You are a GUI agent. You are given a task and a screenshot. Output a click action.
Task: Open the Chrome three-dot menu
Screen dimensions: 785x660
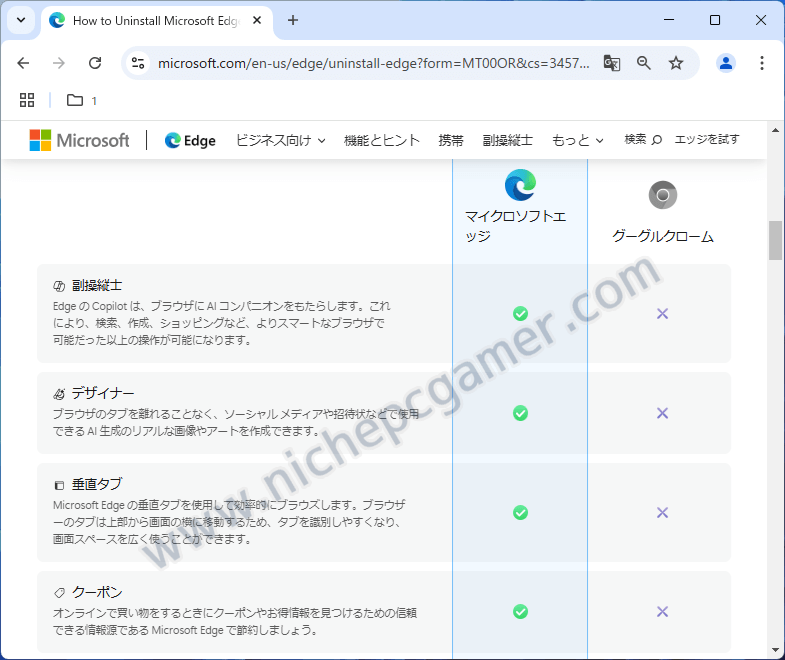point(761,63)
